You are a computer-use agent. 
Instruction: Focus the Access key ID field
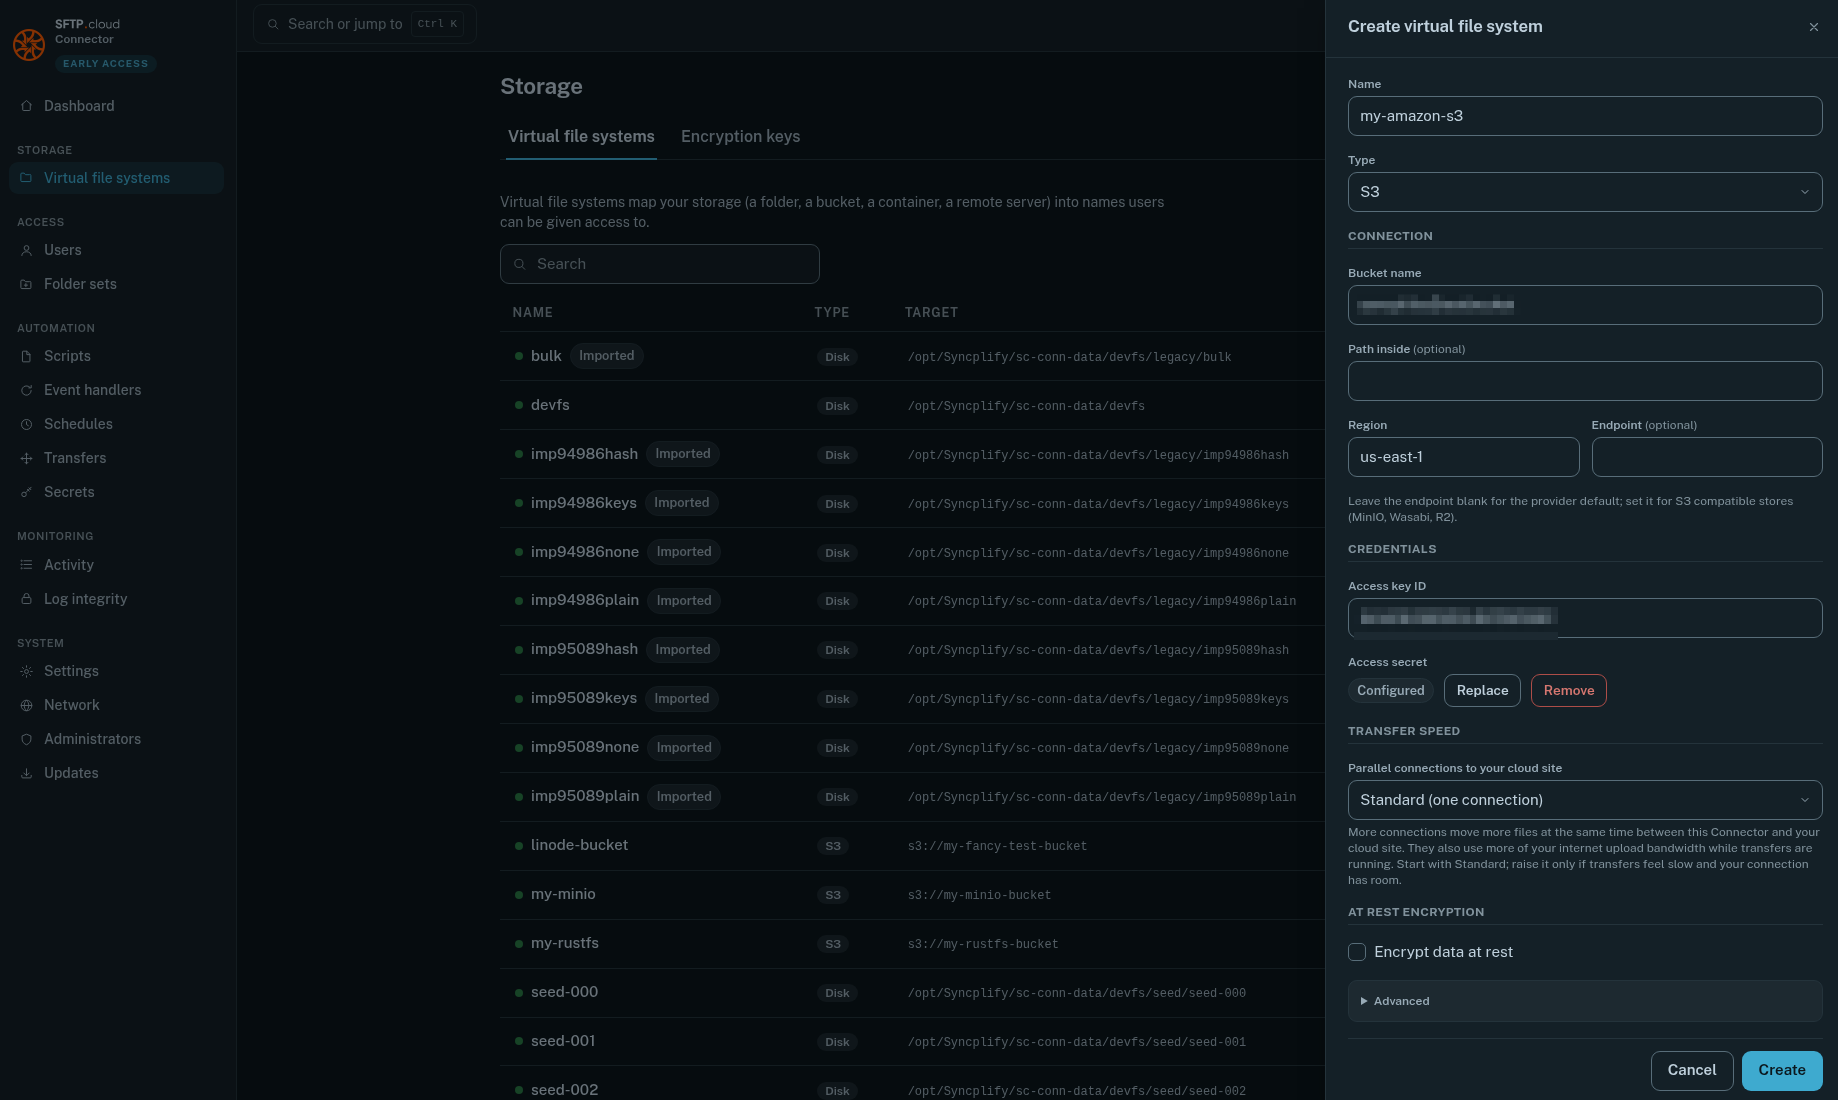(1584, 618)
